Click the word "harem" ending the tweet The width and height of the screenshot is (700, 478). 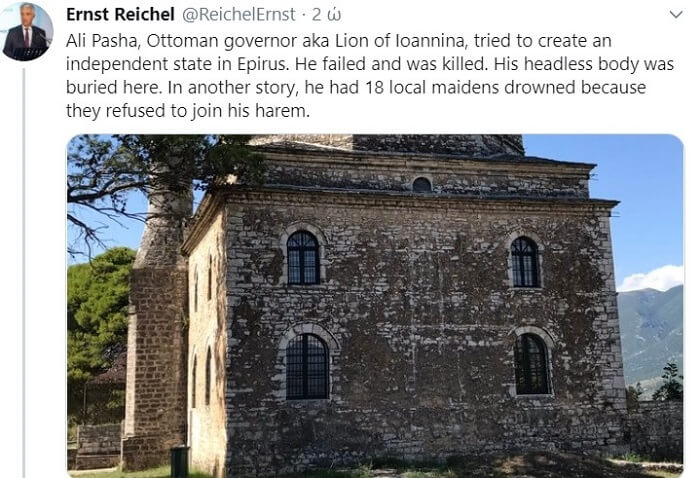[x=284, y=111]
